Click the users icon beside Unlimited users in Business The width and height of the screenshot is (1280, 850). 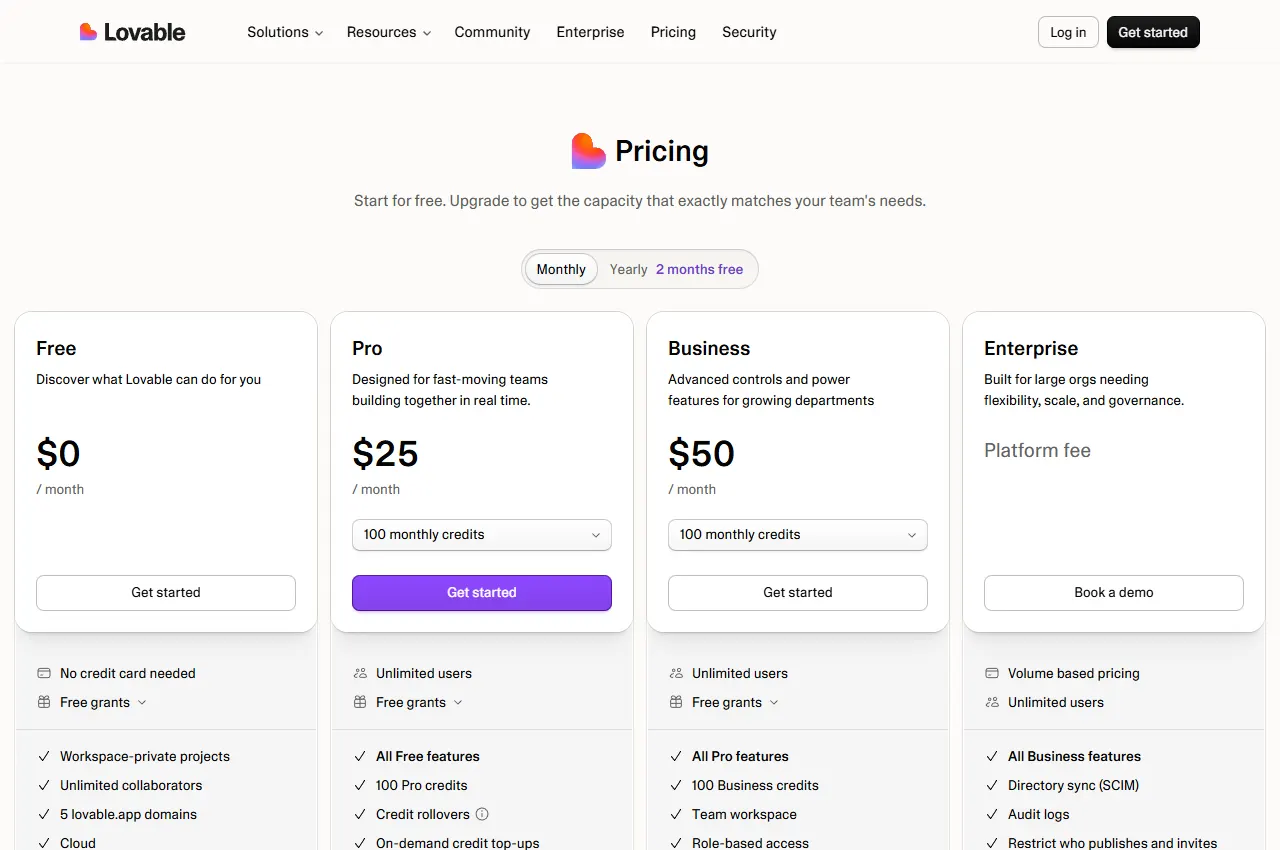tap(676, 673)
